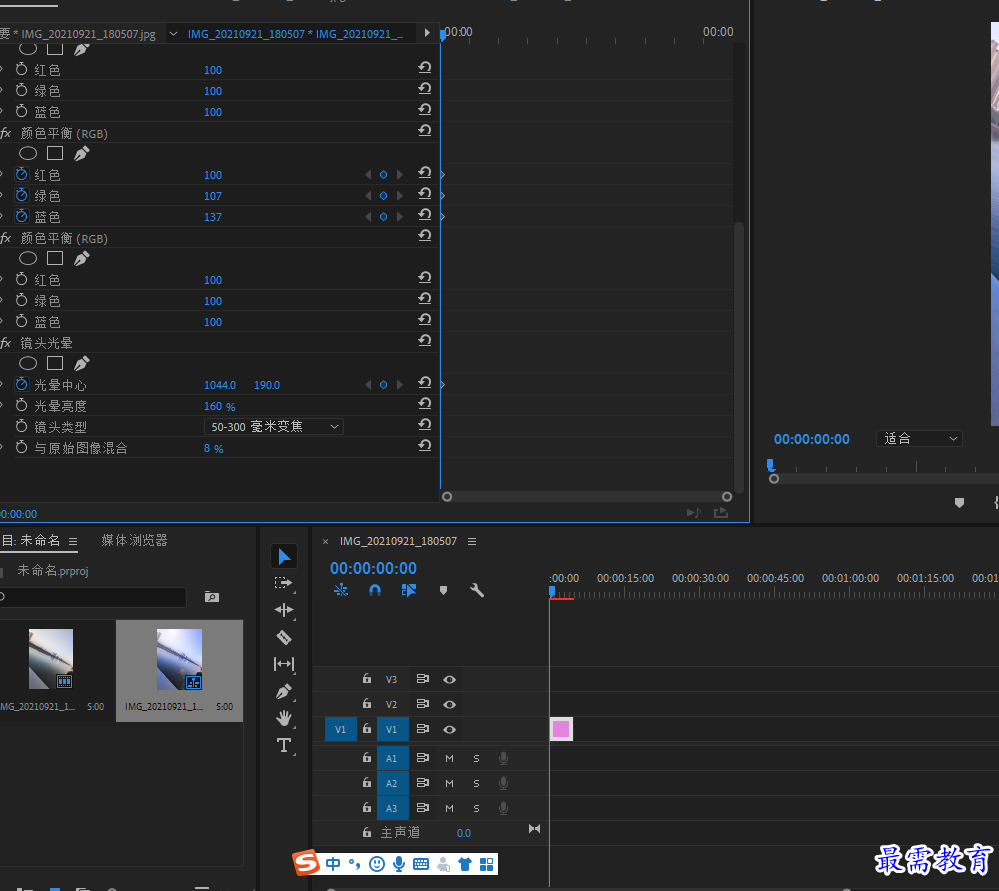
Task: Toggle V3 track output eye
Action: [449, 679]
